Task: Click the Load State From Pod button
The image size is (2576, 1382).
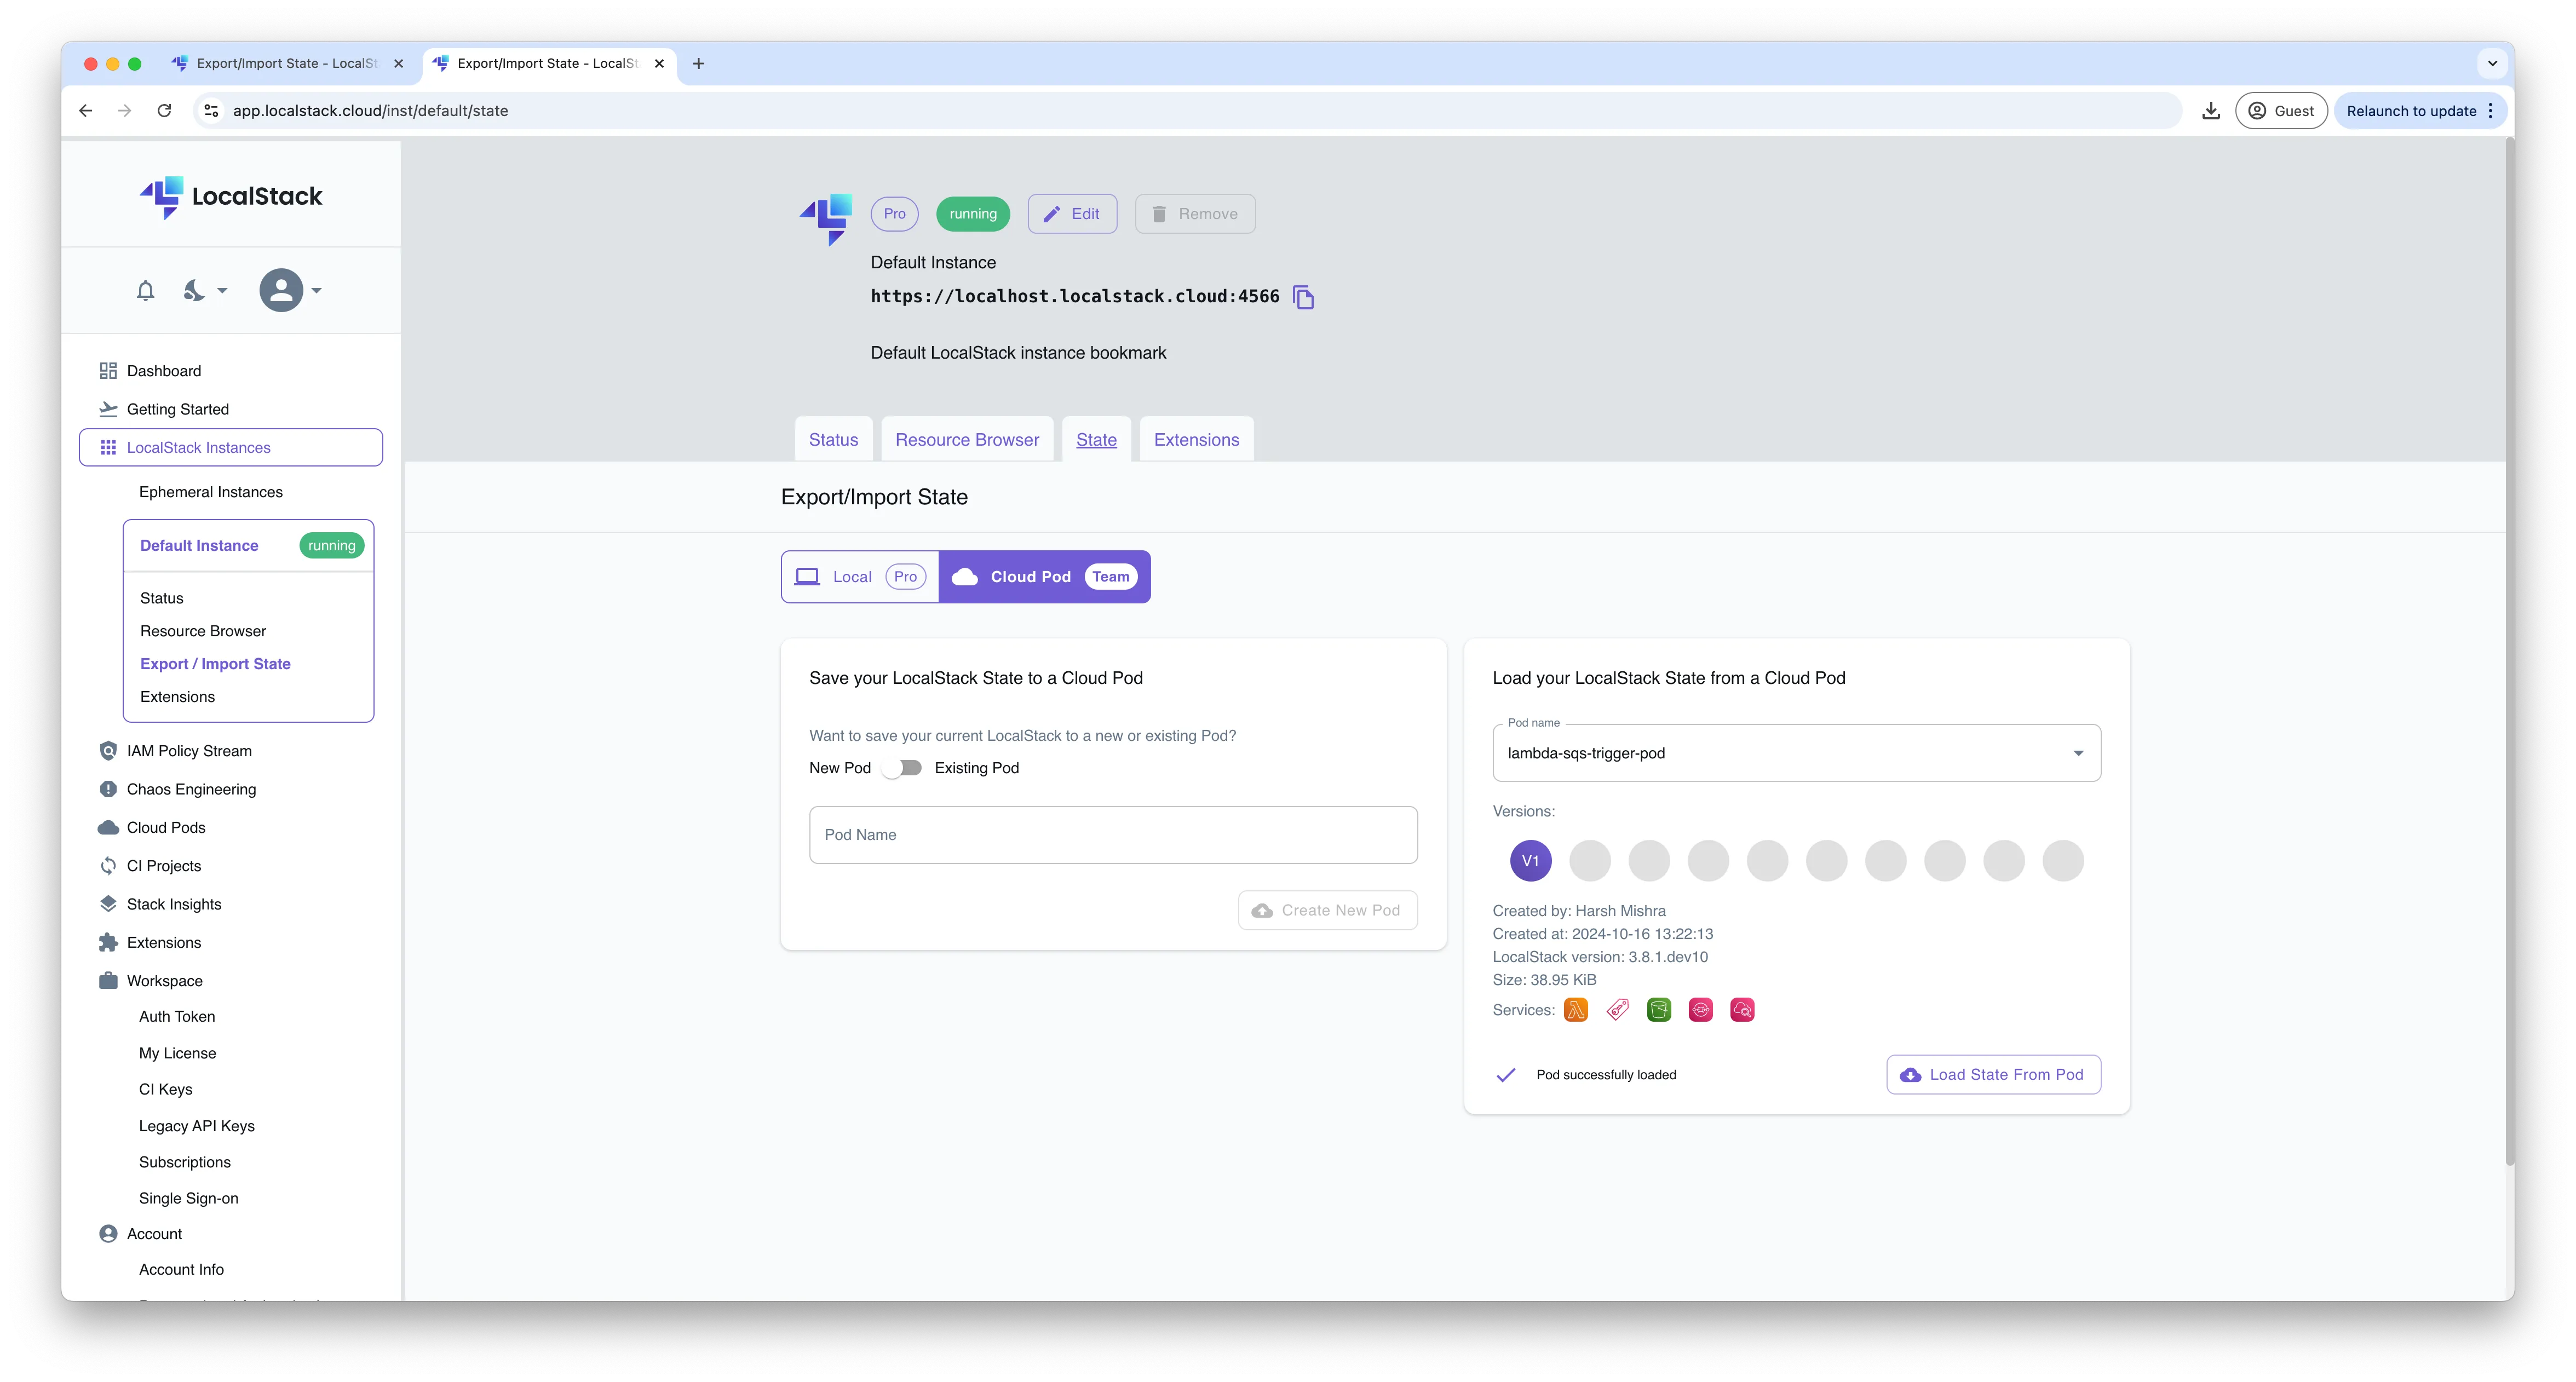Action: [x=1993, y=1074]
